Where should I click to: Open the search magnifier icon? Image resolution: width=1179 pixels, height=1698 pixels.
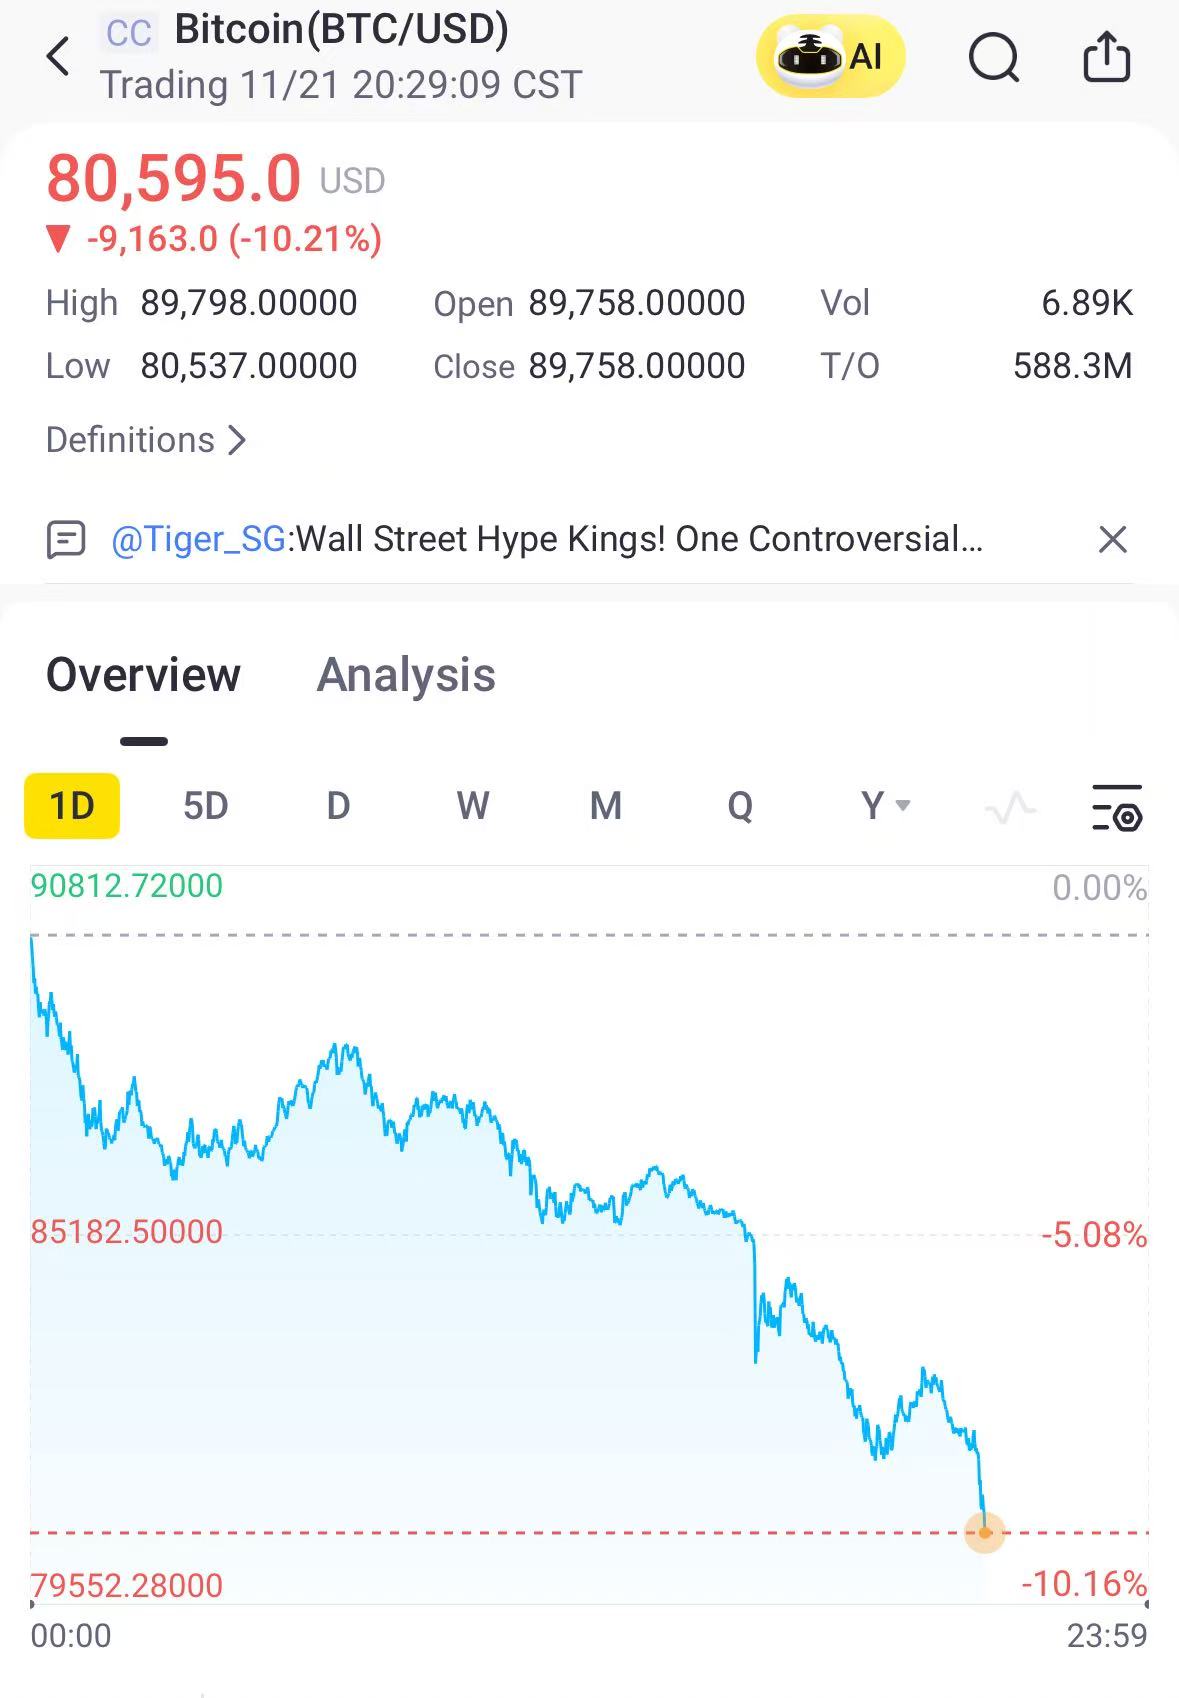993,58
